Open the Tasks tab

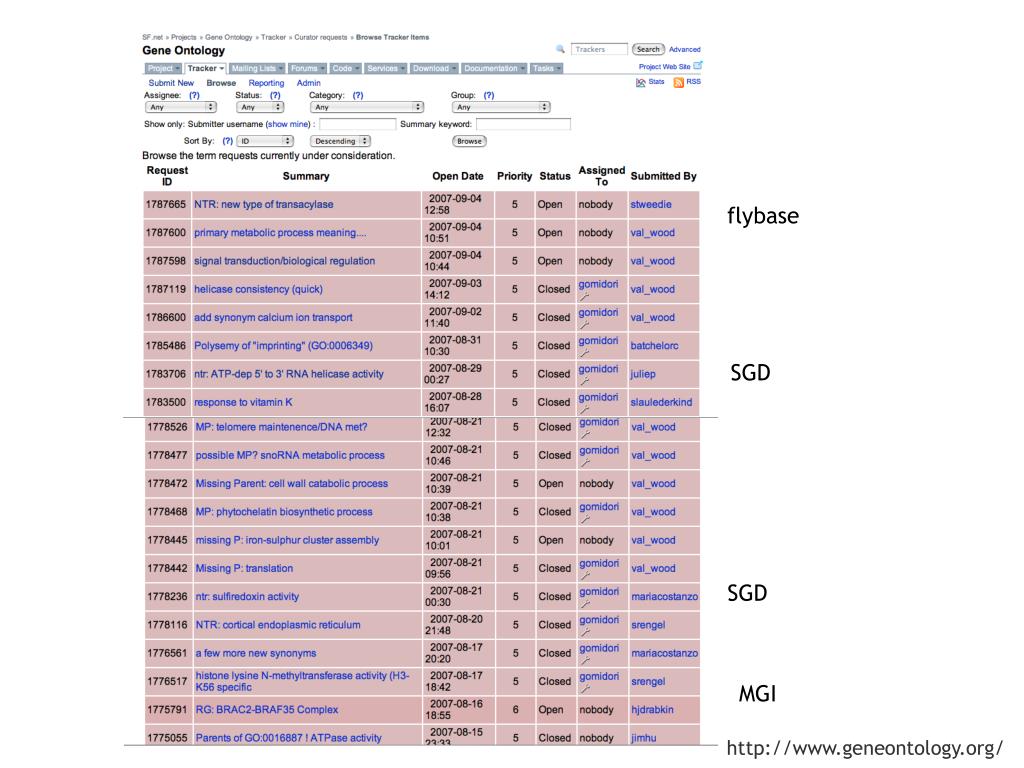pos(546,68)
